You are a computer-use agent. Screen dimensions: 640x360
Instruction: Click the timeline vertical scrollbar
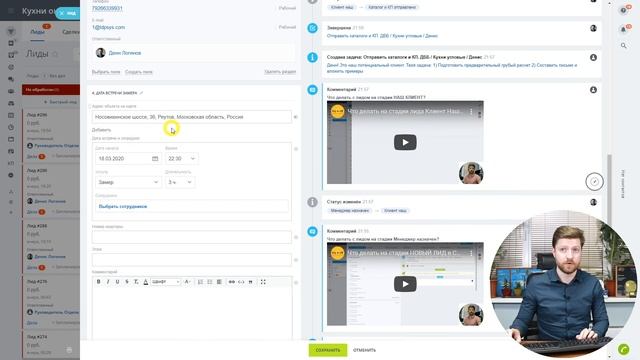(610, 189)
